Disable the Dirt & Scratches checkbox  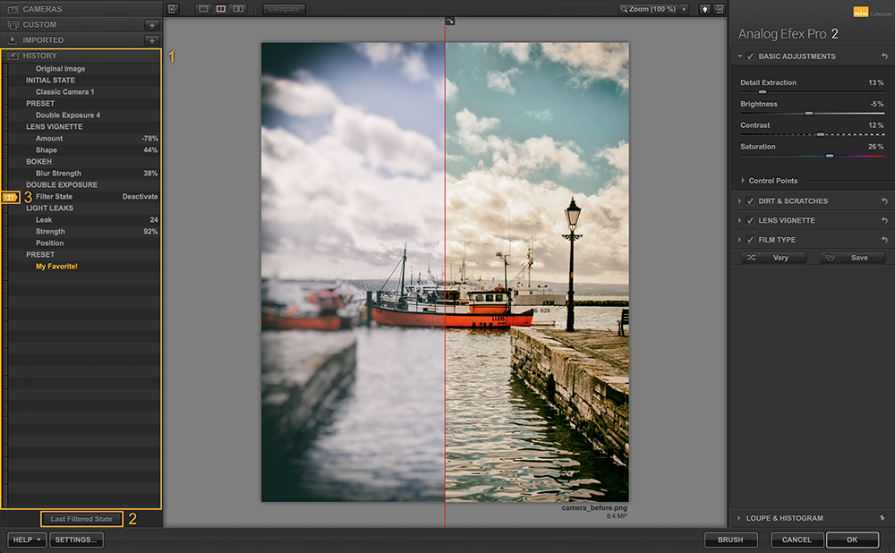[750, 202]
